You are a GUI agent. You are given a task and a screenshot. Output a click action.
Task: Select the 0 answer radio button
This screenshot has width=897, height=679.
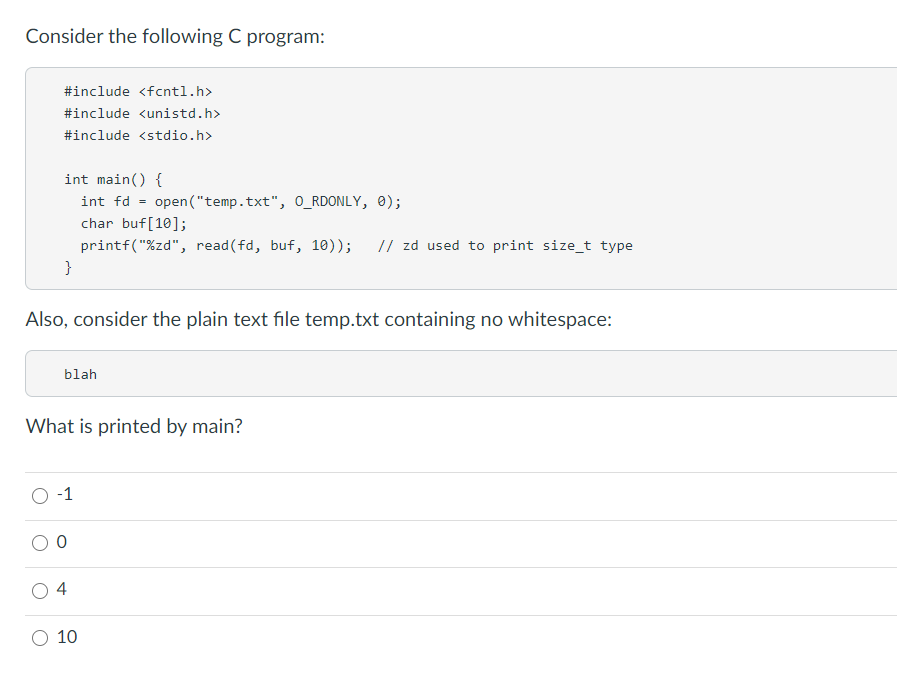(39, 542)
